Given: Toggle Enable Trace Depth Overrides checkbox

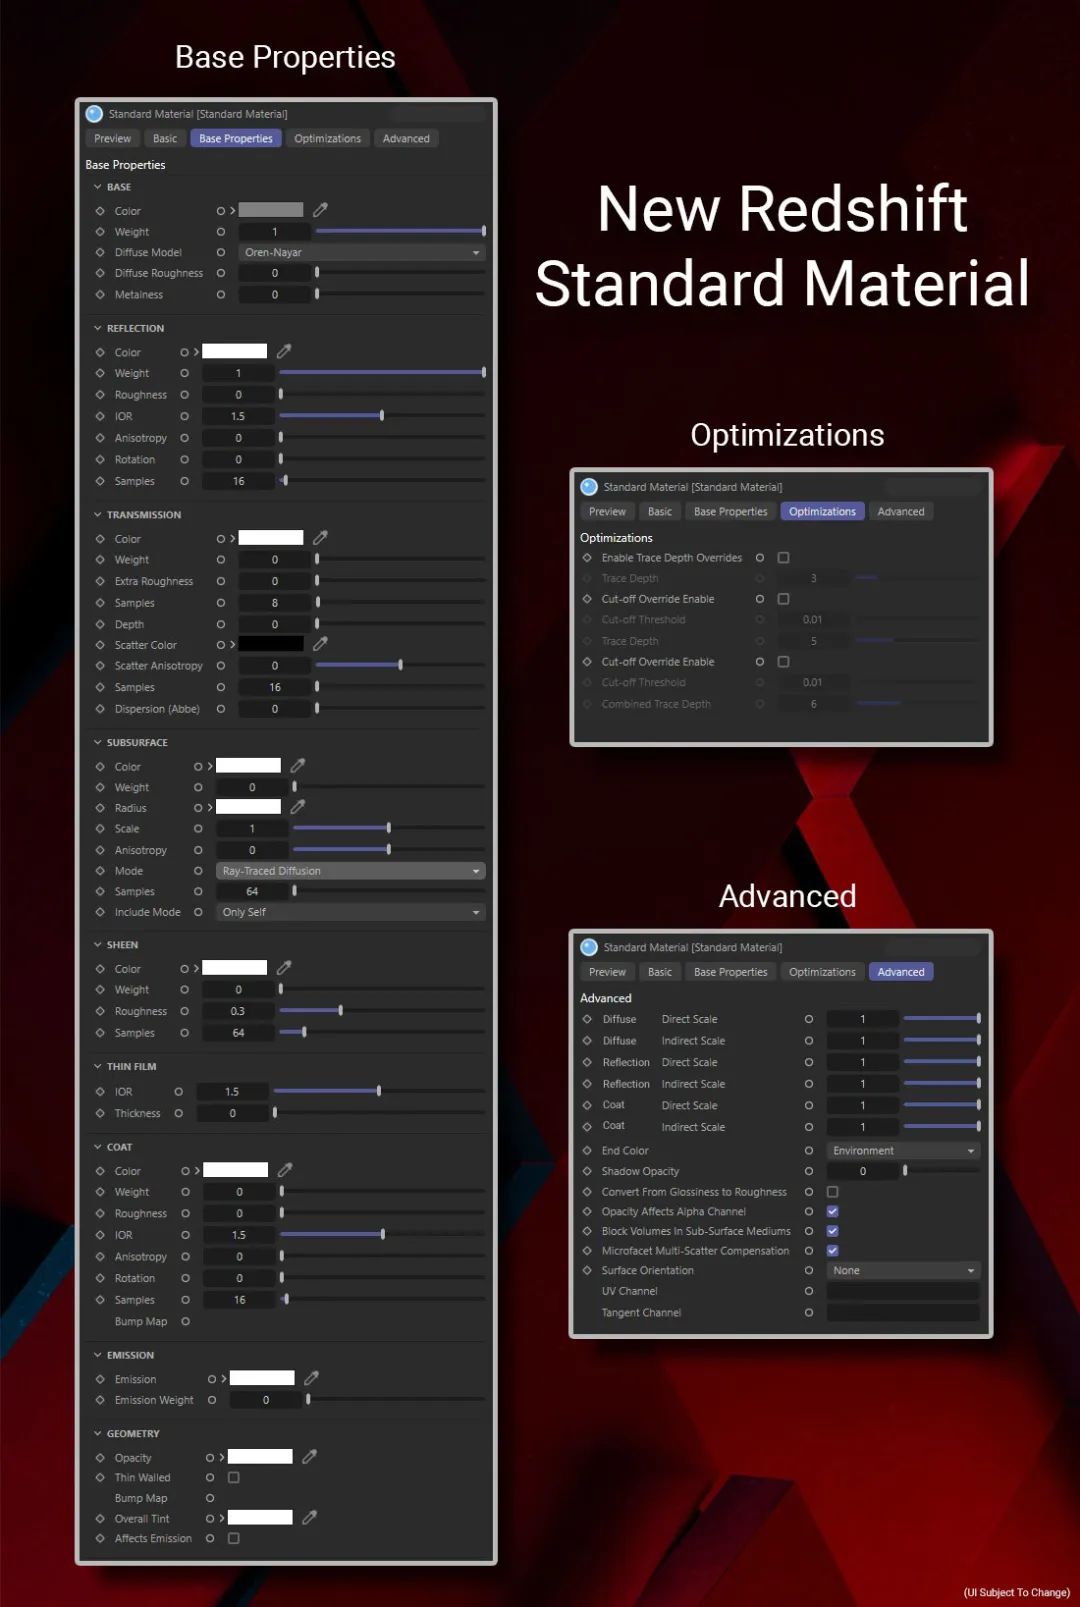Looking at the screenshot, I should 783,558.
